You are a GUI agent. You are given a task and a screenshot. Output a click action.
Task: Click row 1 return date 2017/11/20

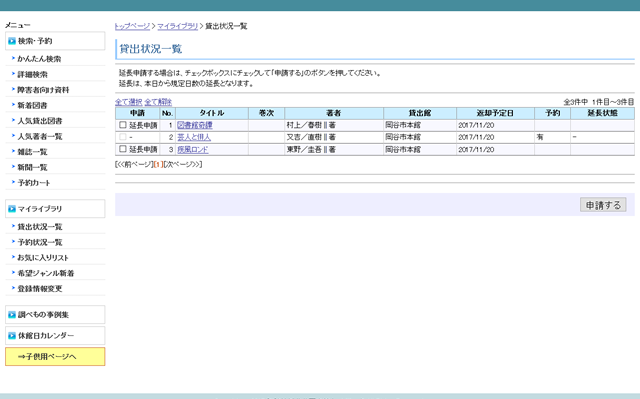click(x=476, y=125)
